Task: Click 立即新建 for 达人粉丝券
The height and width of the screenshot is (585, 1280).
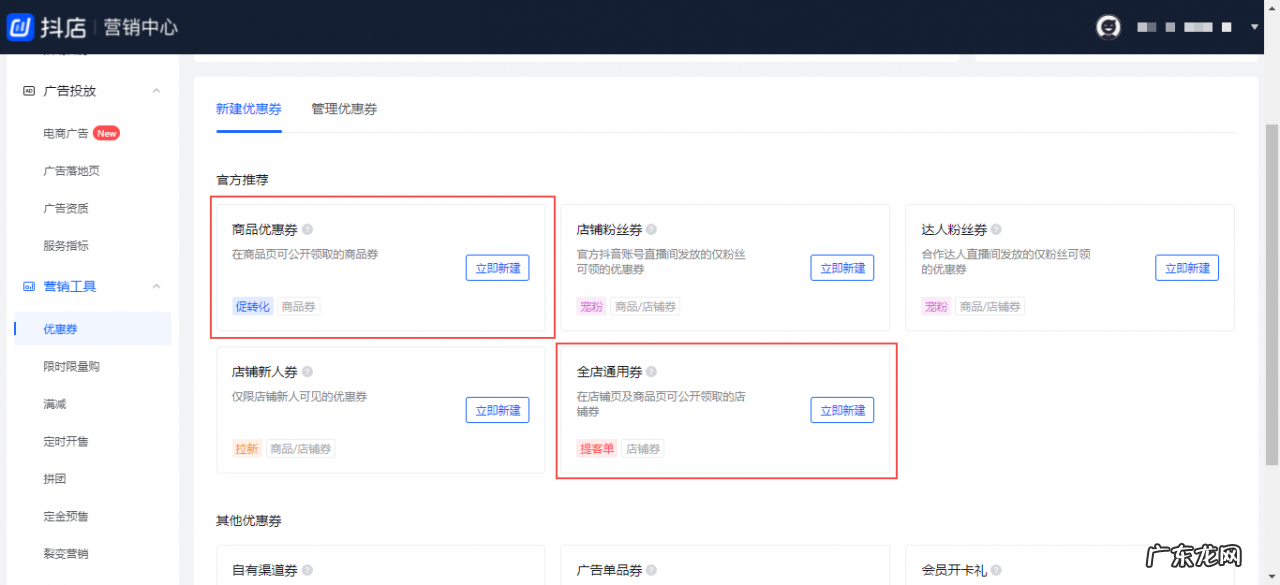Action: coord(1187,267)
